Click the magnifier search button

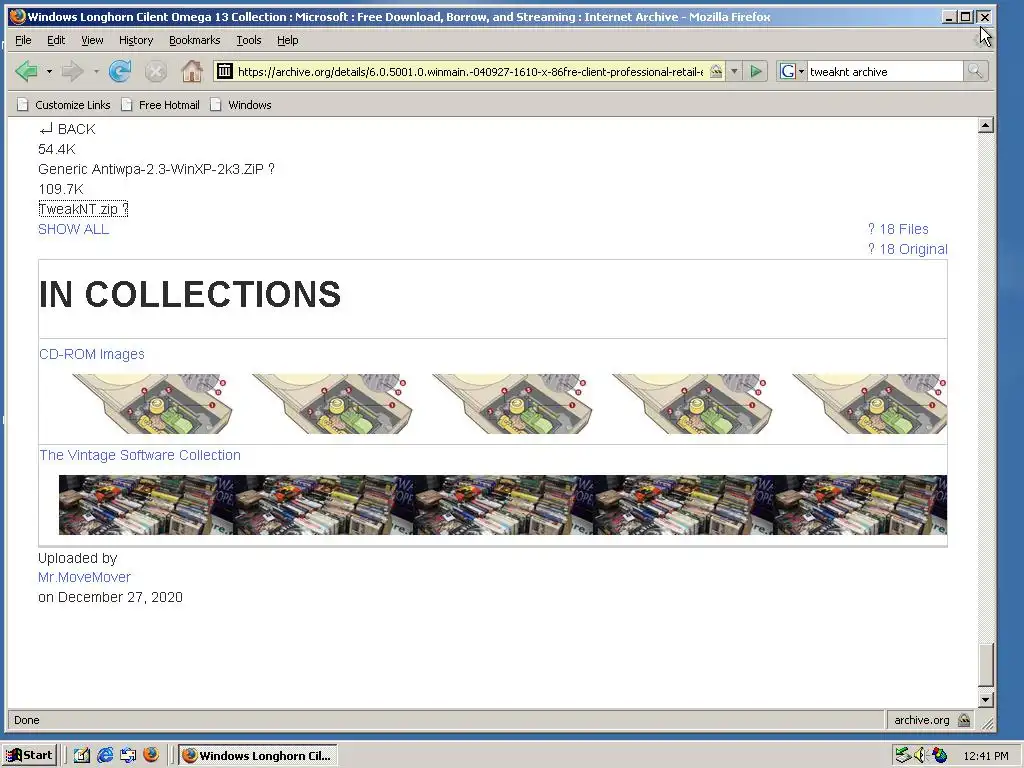coord(975,71)
